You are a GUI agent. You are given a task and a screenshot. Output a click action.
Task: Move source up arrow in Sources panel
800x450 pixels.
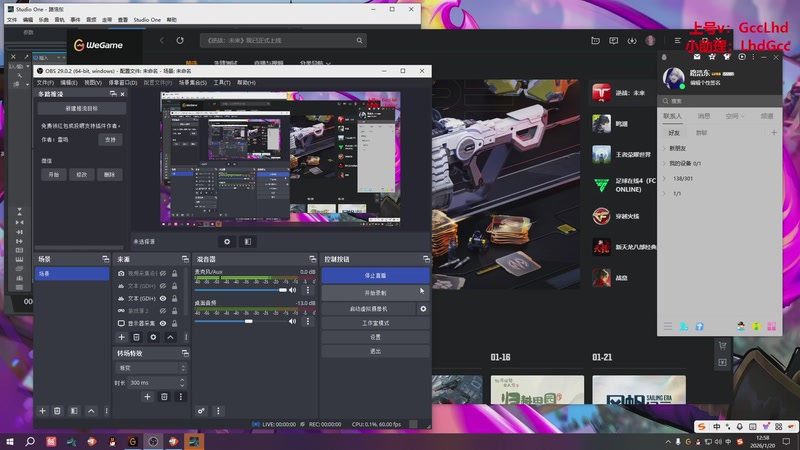point(170,337)
